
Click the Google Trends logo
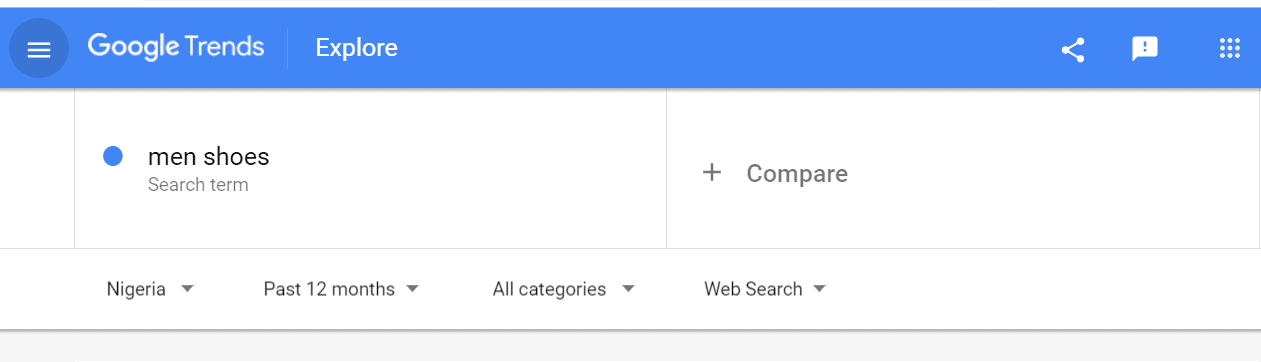point(176,46)
